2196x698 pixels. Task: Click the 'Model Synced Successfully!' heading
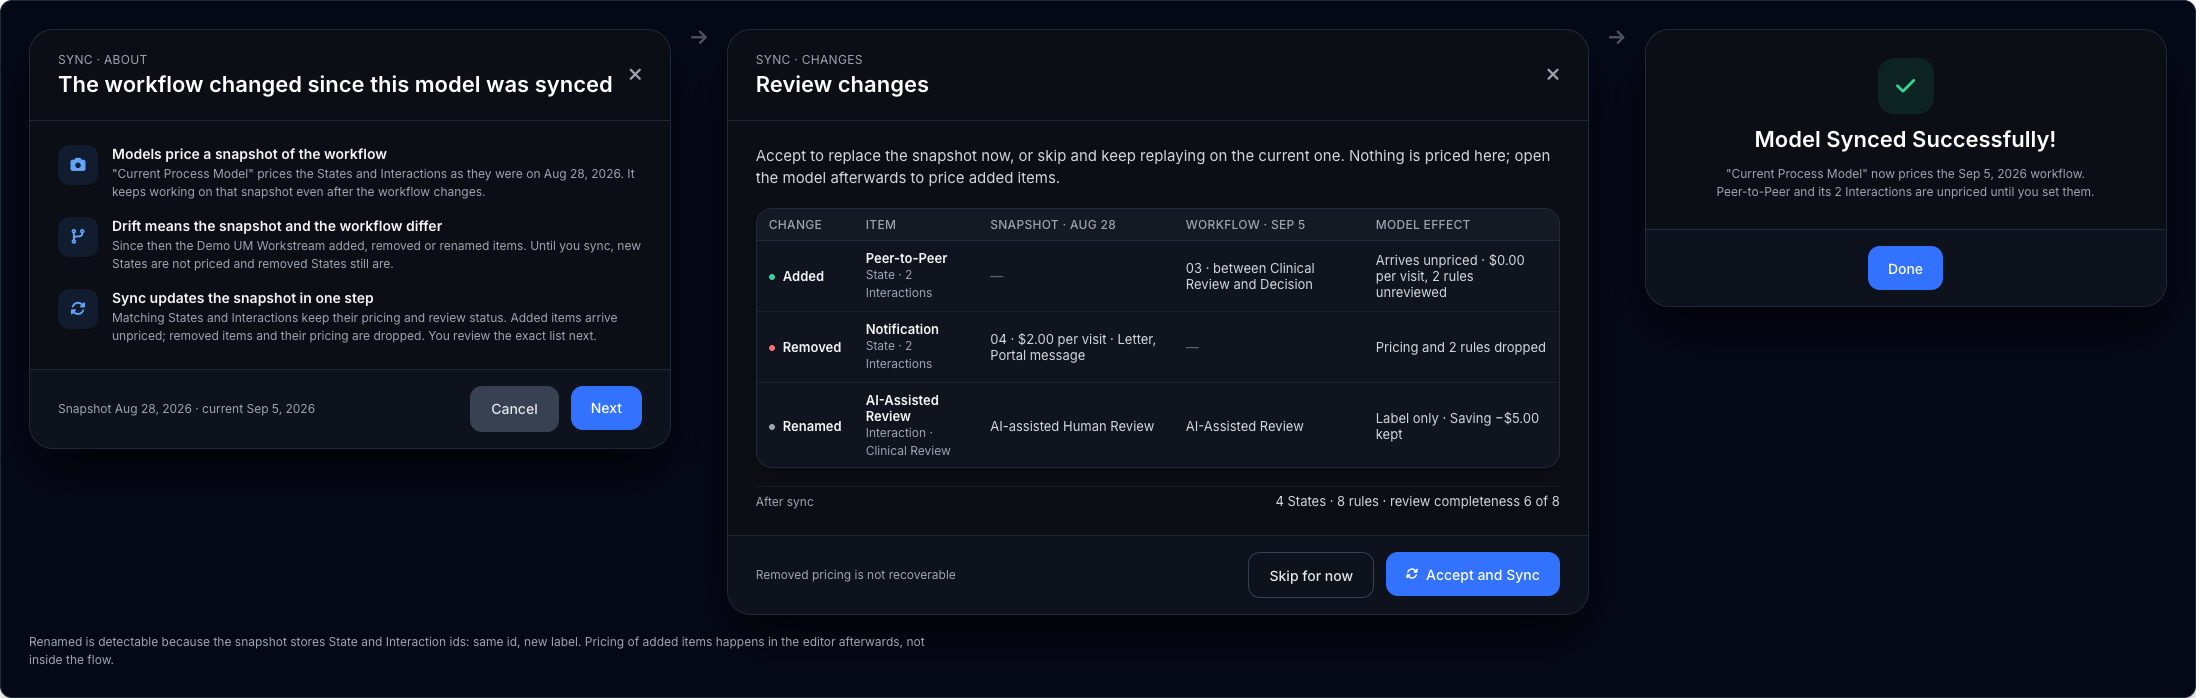click(x=1905, y=139)
